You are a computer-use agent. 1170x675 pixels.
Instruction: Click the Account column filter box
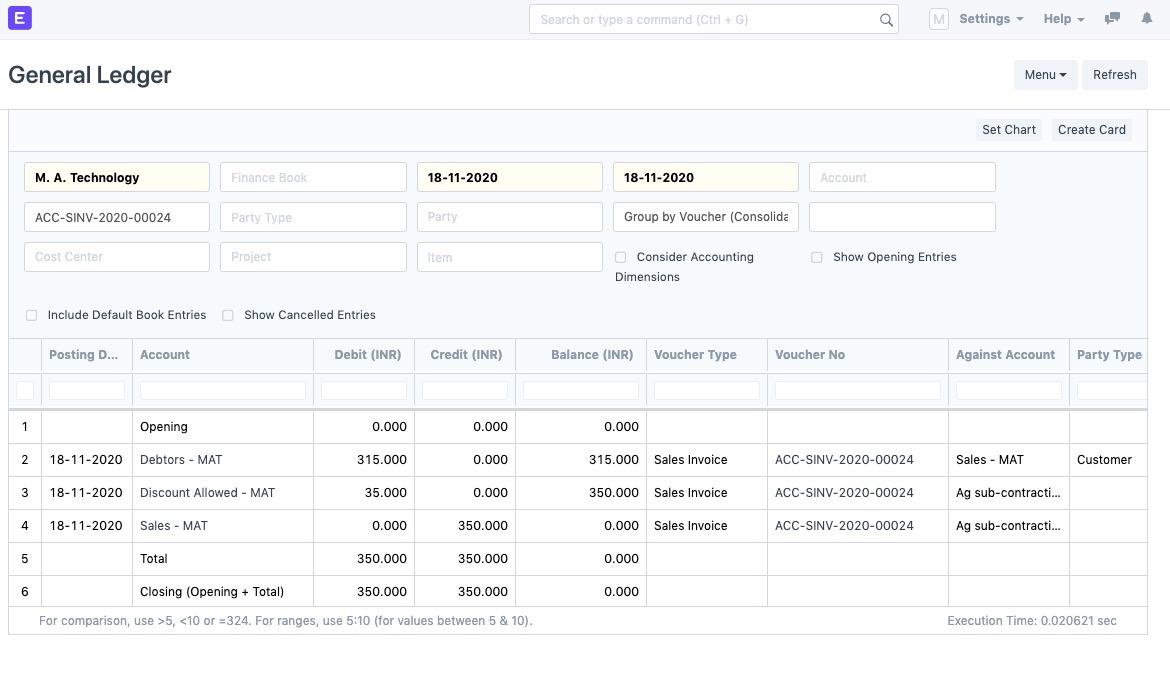click(x=223, y=390)
